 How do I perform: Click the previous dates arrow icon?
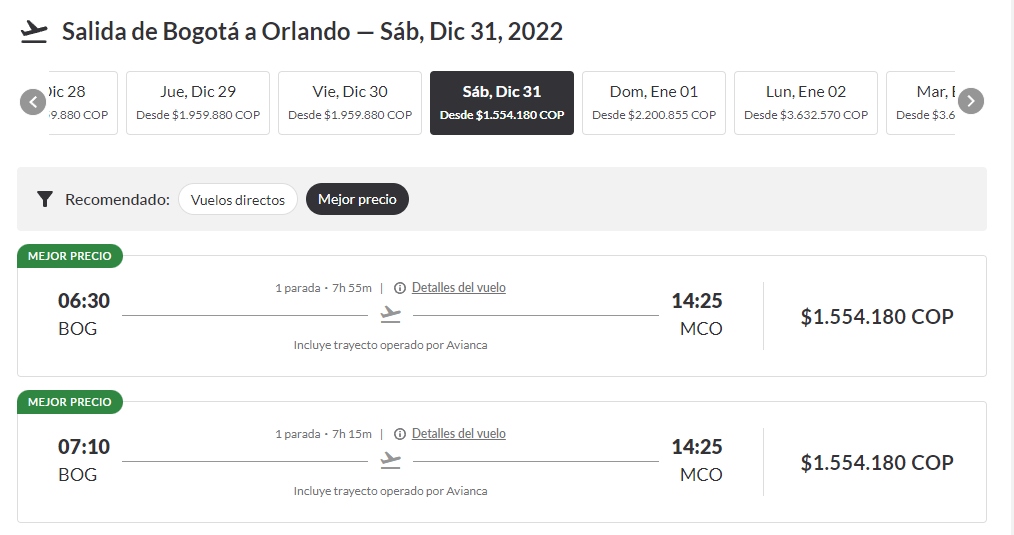(33, 102)
